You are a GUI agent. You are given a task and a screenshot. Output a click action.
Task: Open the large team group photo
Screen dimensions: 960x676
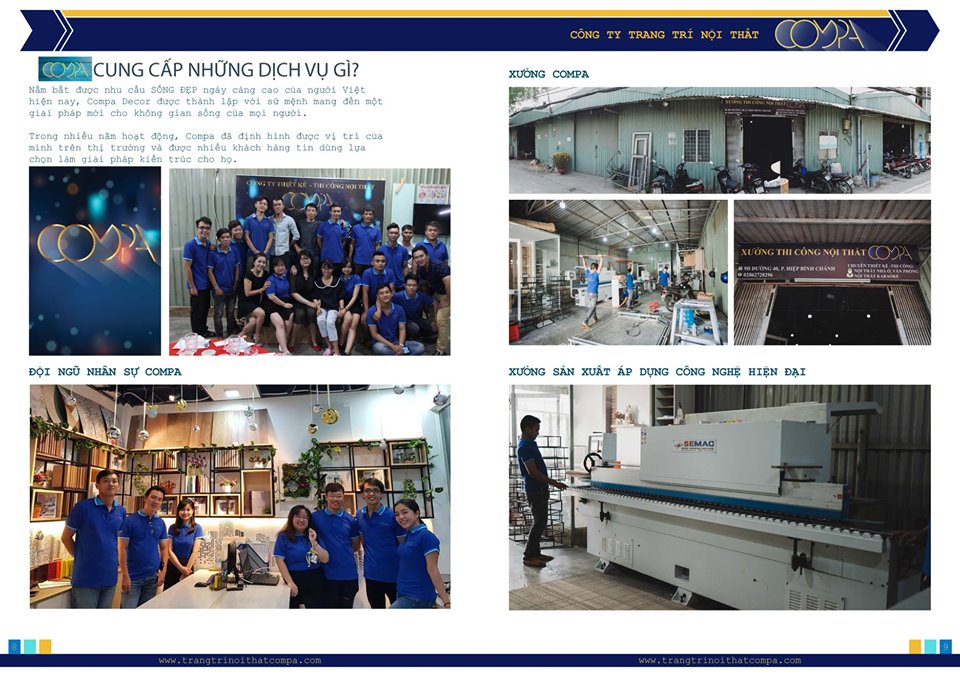(x=309, y=261)
